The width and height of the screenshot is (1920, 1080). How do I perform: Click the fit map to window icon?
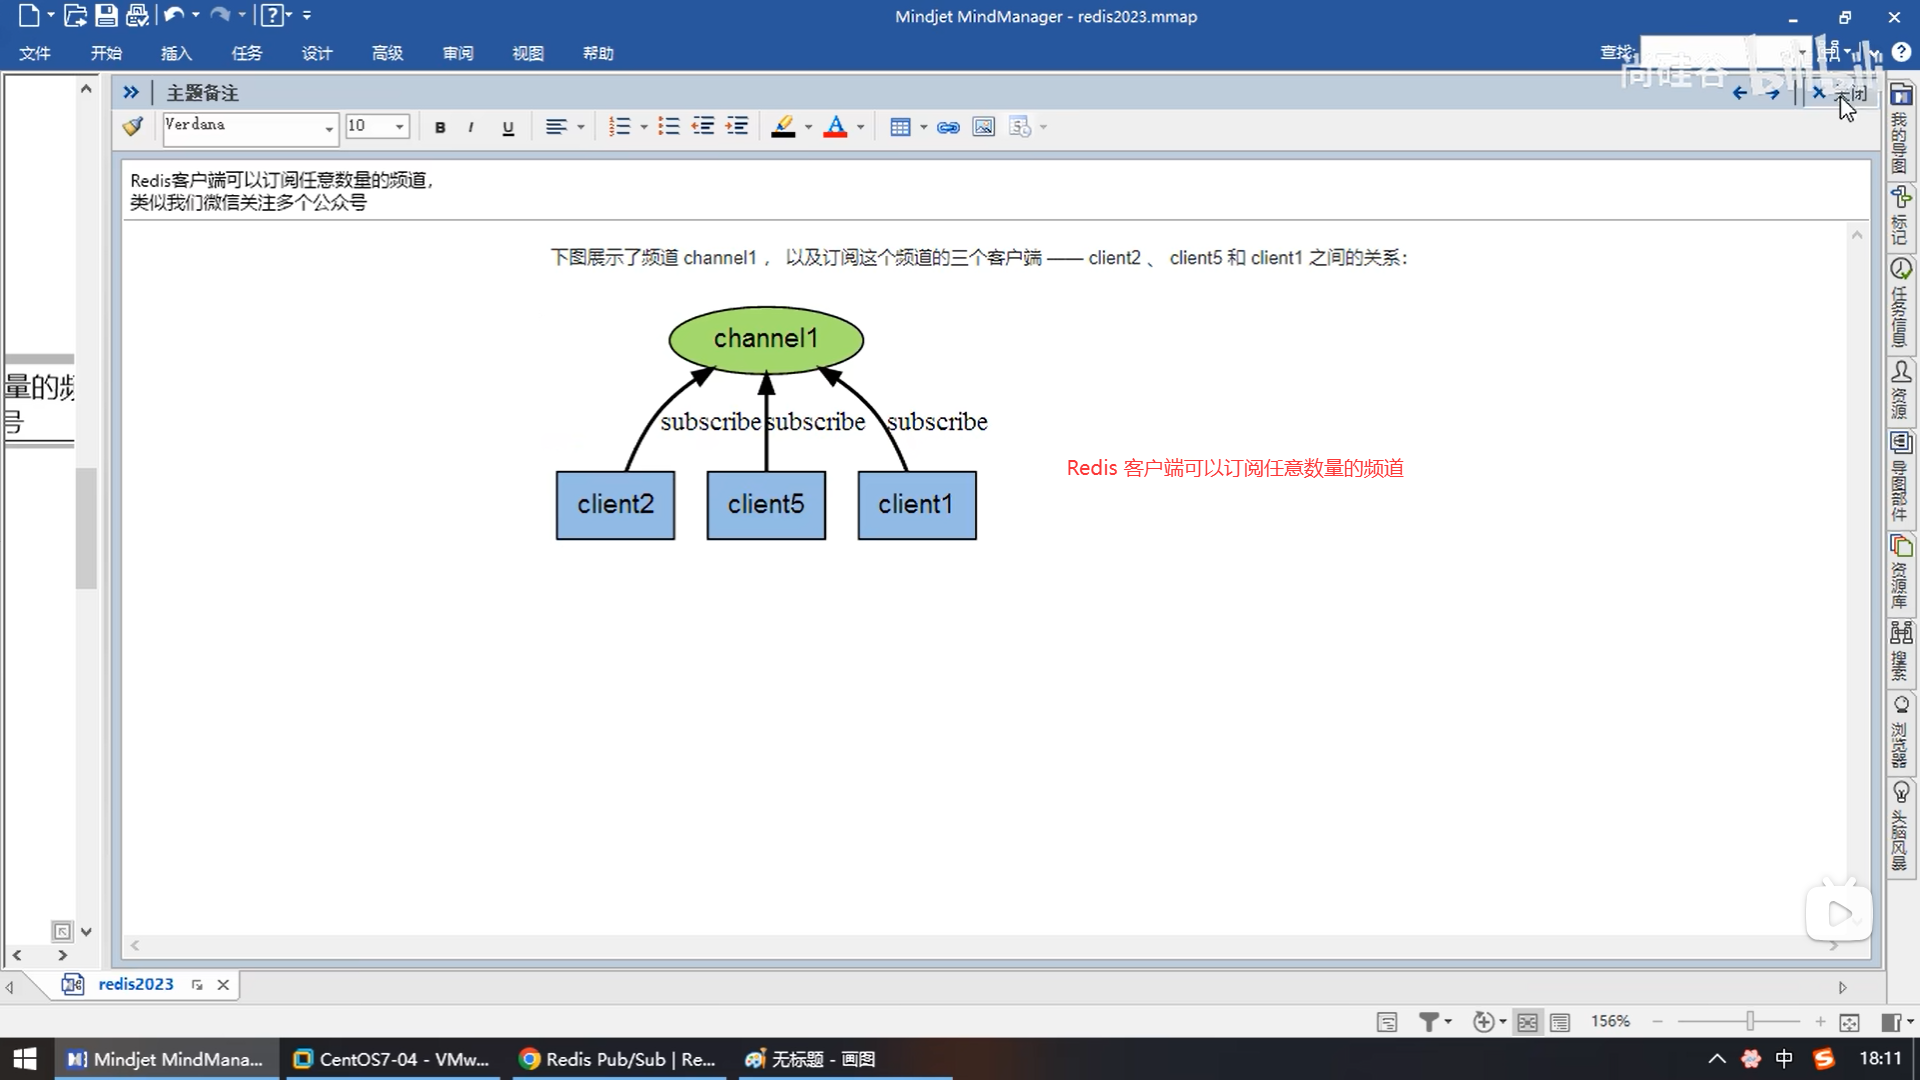click(x=1849, y=1022)
